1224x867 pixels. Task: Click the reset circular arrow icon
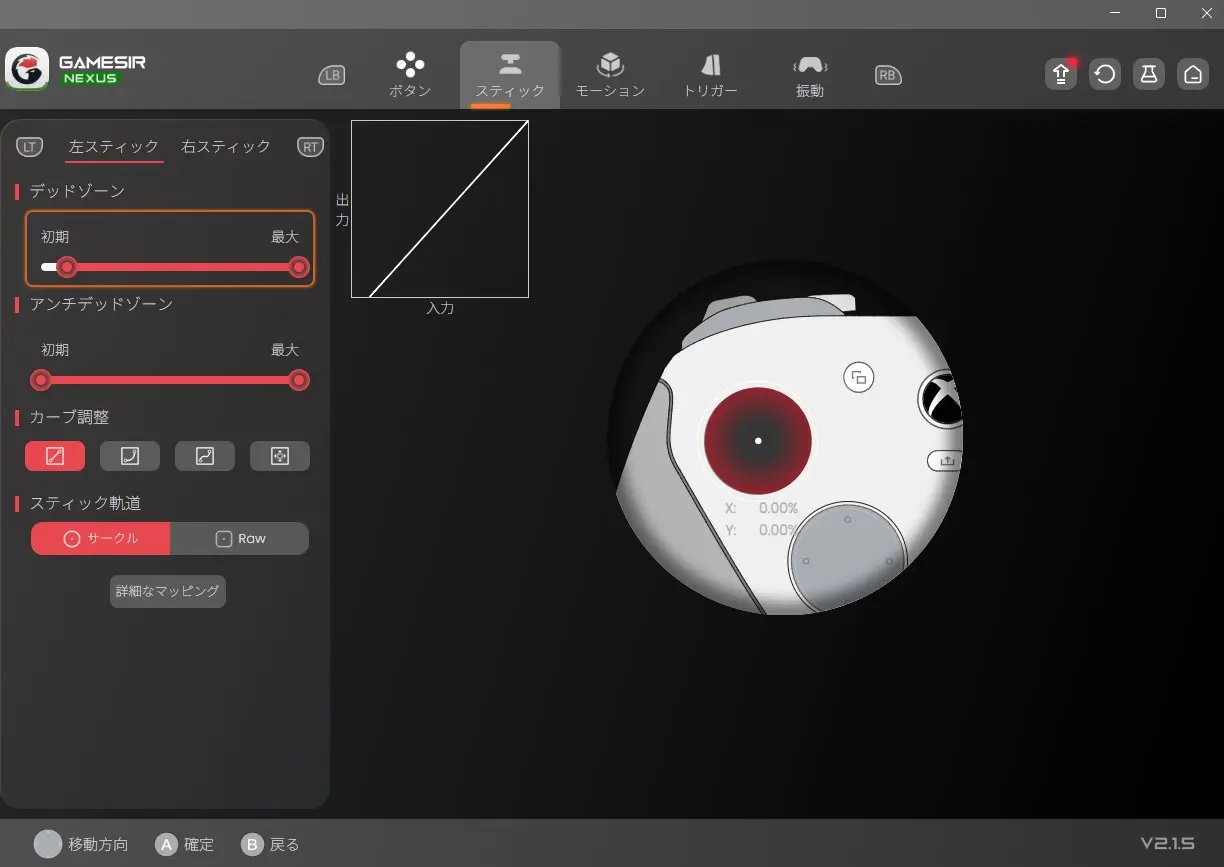click(x=1104, y=75)
